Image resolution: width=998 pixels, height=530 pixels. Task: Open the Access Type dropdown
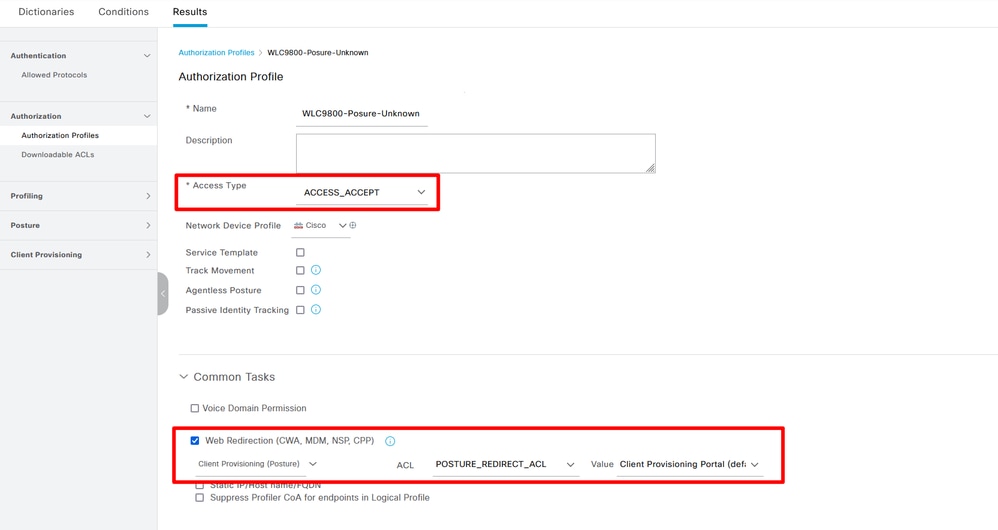tap(362, 192)
